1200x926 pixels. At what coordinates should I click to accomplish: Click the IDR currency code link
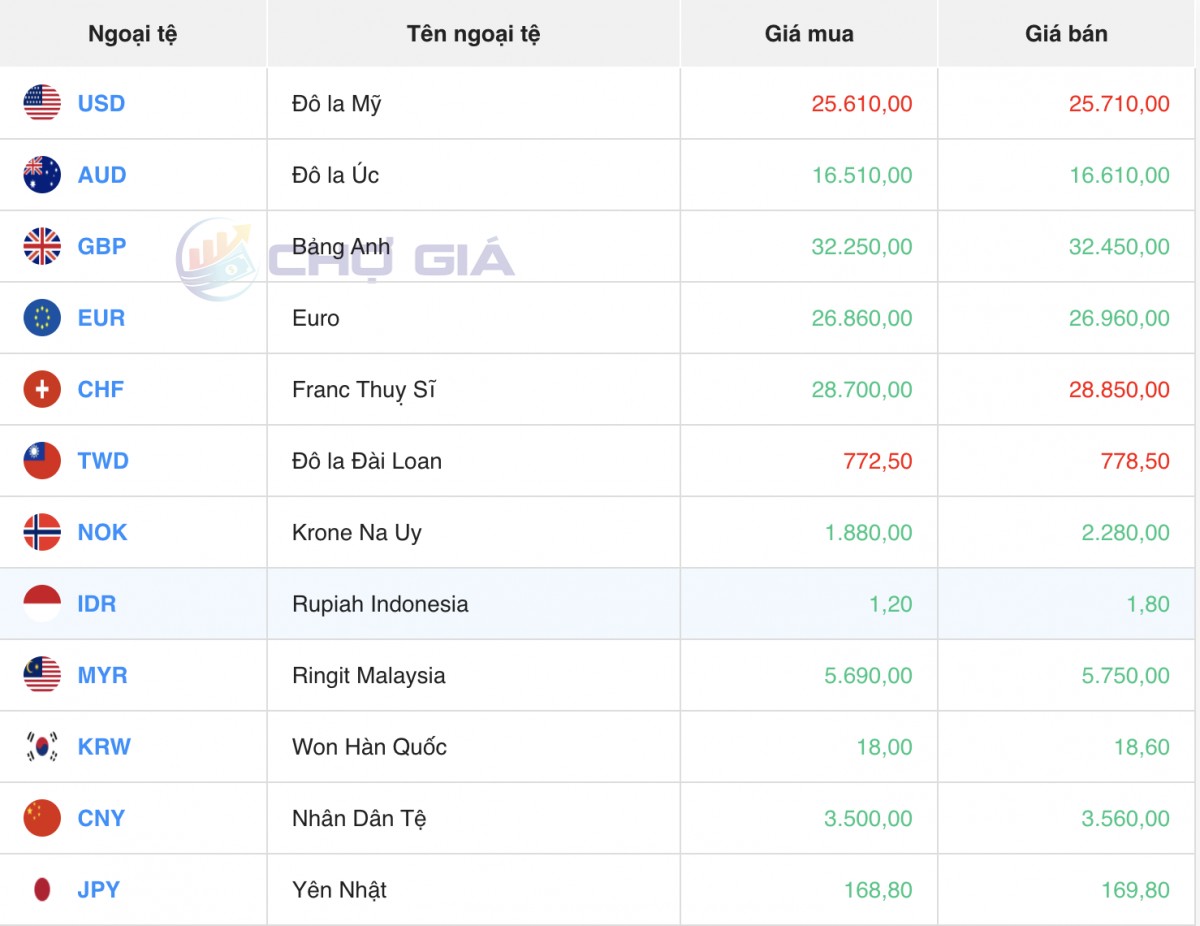pyautogui.click(x=96, y=604)
